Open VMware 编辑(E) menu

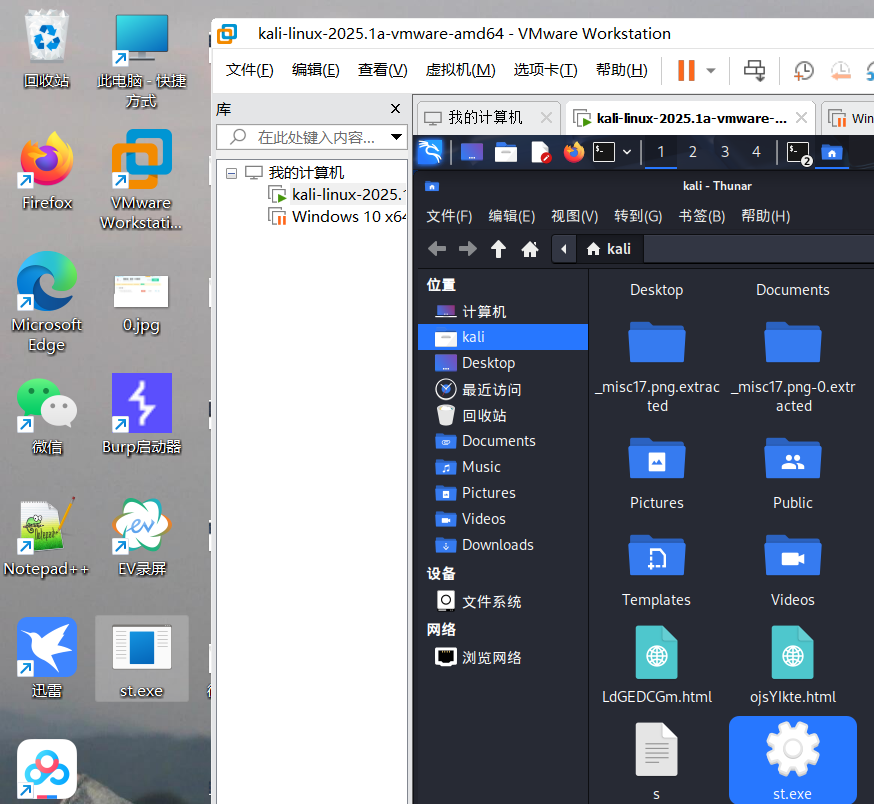click(x=315, y=70)
